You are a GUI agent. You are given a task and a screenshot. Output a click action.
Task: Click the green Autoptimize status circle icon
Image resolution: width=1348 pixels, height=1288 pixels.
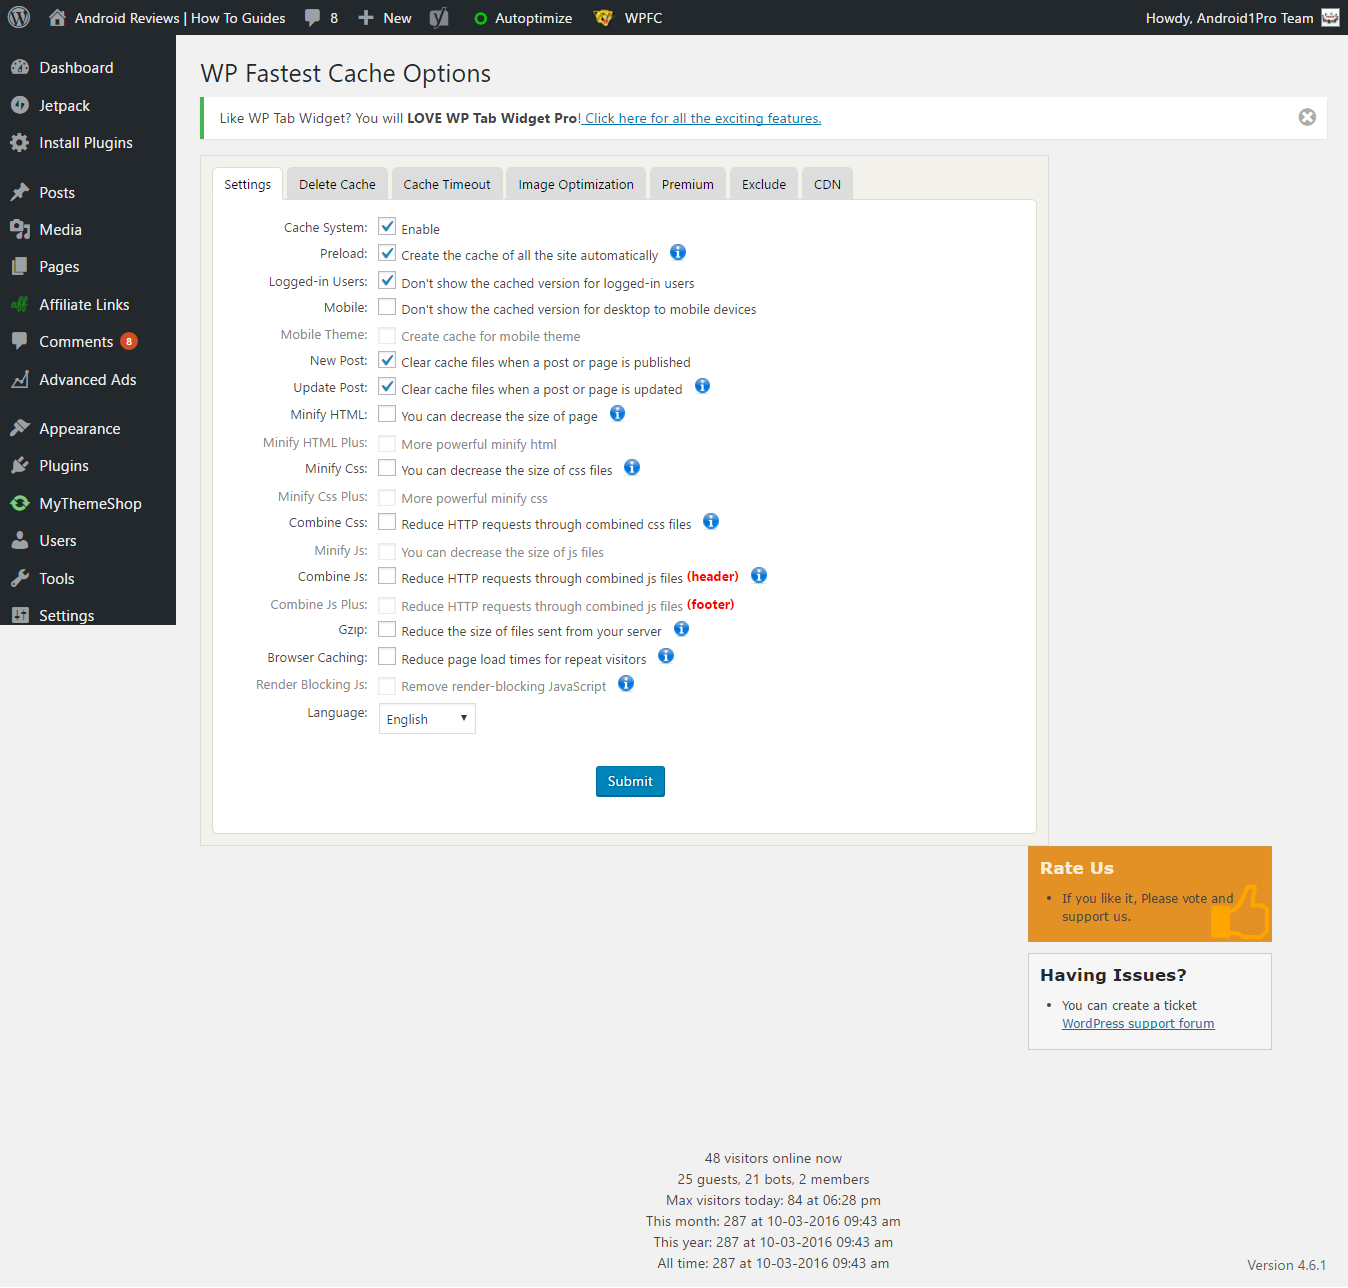[481, 19]
